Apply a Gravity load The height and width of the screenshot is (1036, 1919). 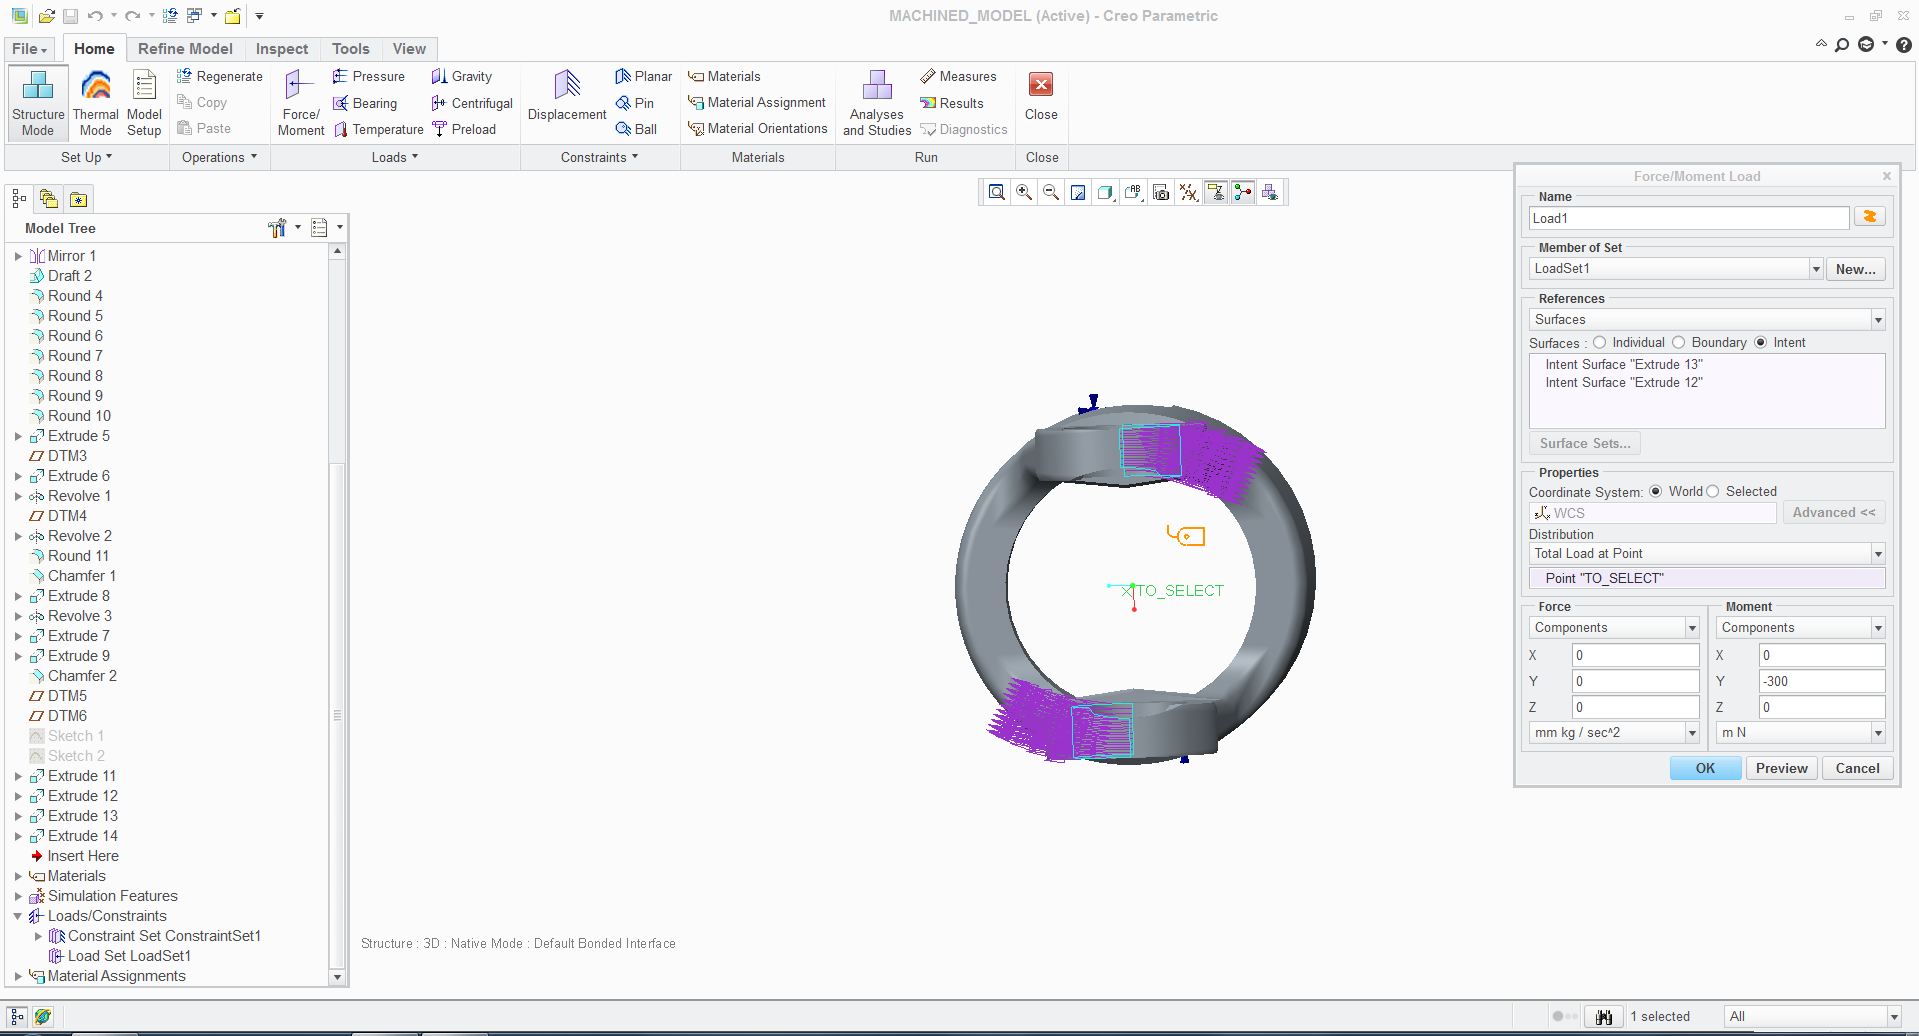pyautogui.click(x=462, y=76)
